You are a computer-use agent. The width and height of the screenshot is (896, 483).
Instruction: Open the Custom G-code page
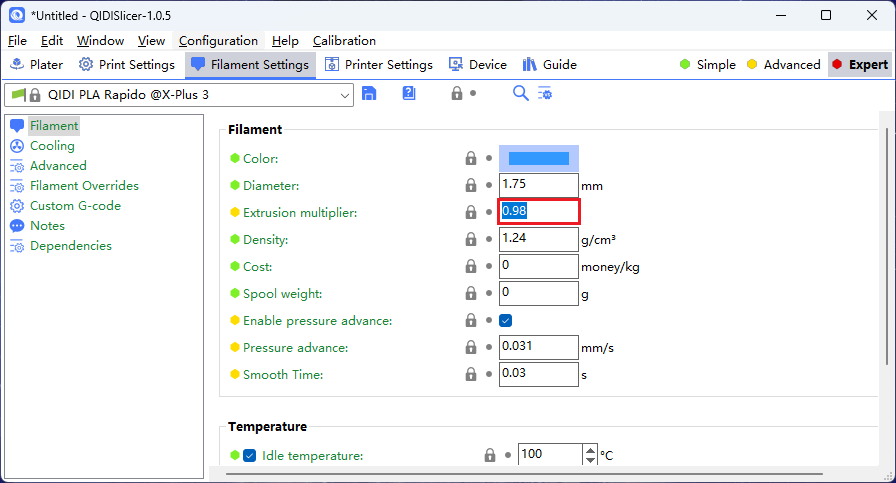(75, 206)
